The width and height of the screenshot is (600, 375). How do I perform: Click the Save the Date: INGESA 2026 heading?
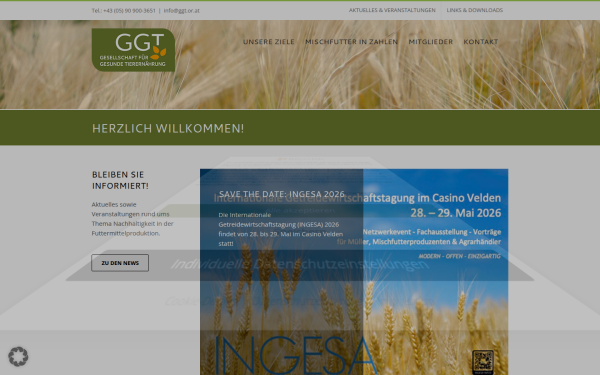(282, 194)
